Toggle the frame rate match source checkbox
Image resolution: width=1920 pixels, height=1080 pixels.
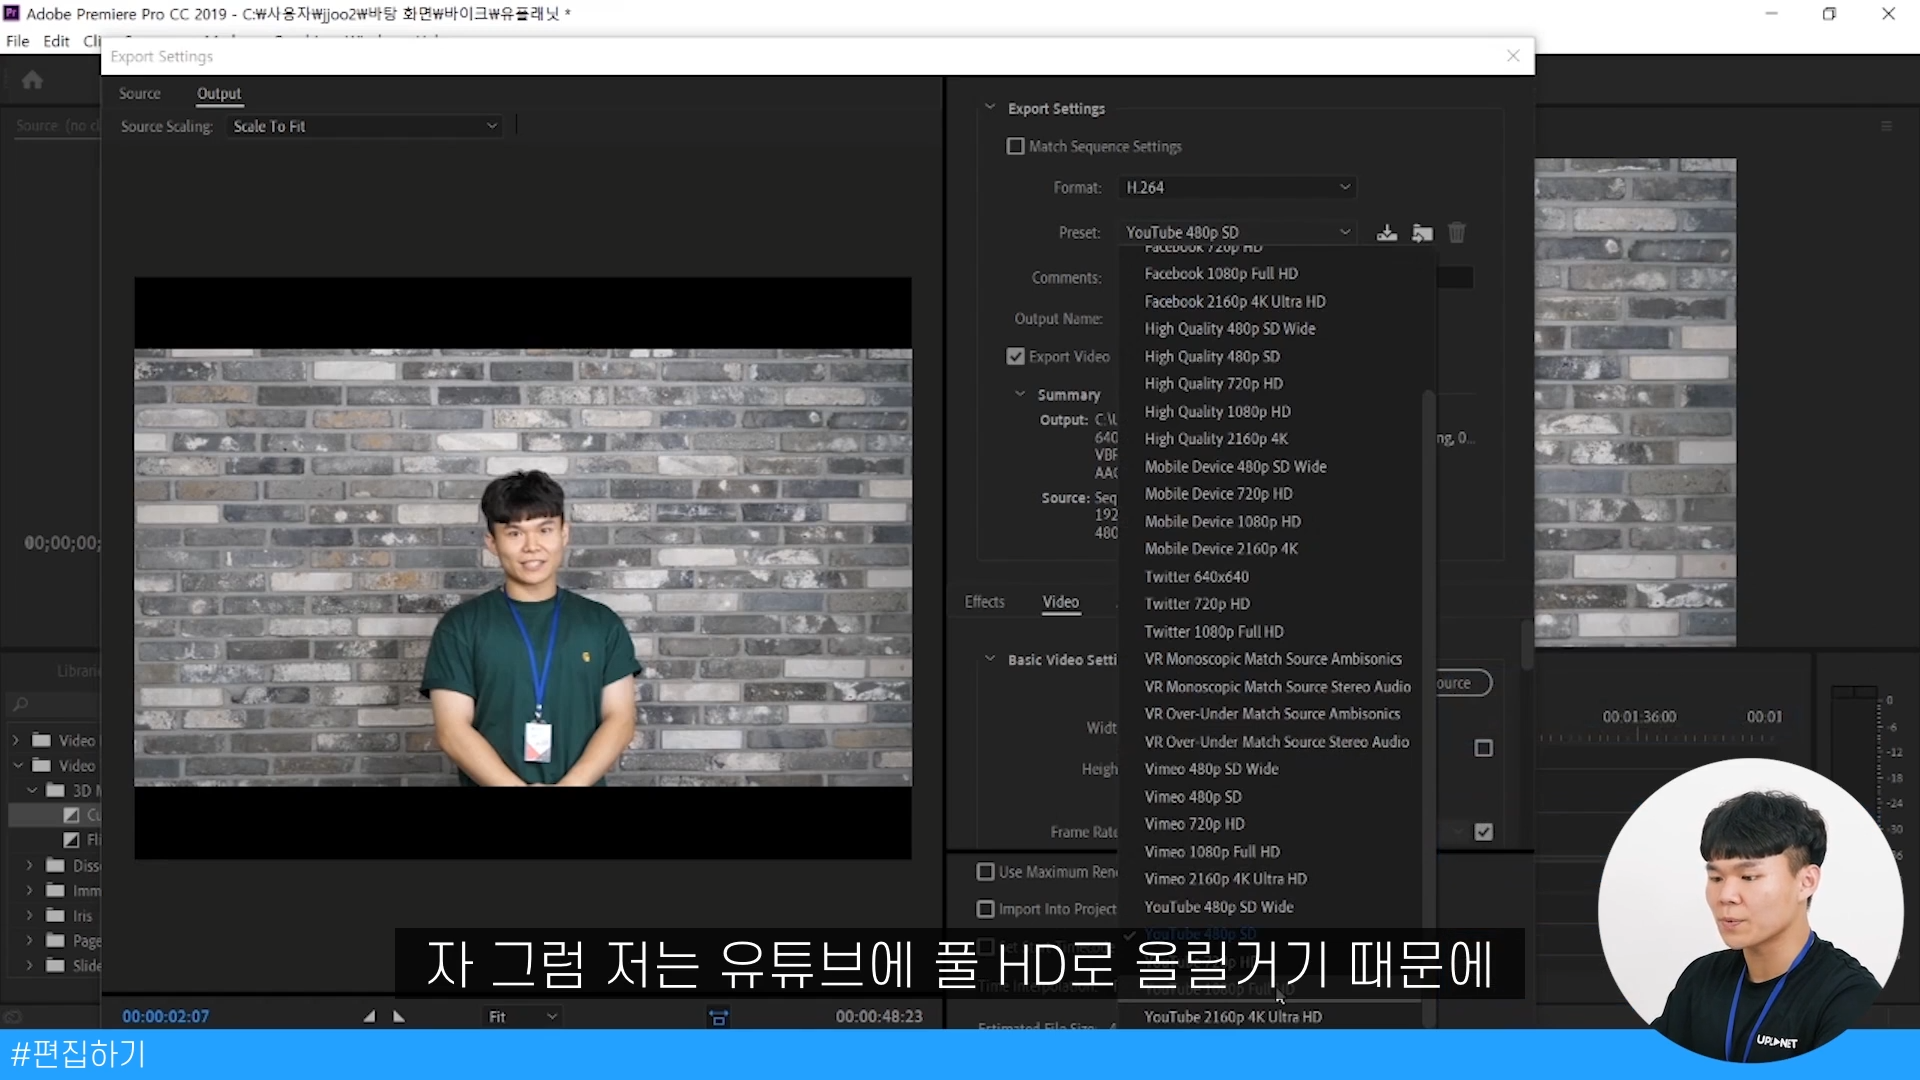(x=1484, y=832)
